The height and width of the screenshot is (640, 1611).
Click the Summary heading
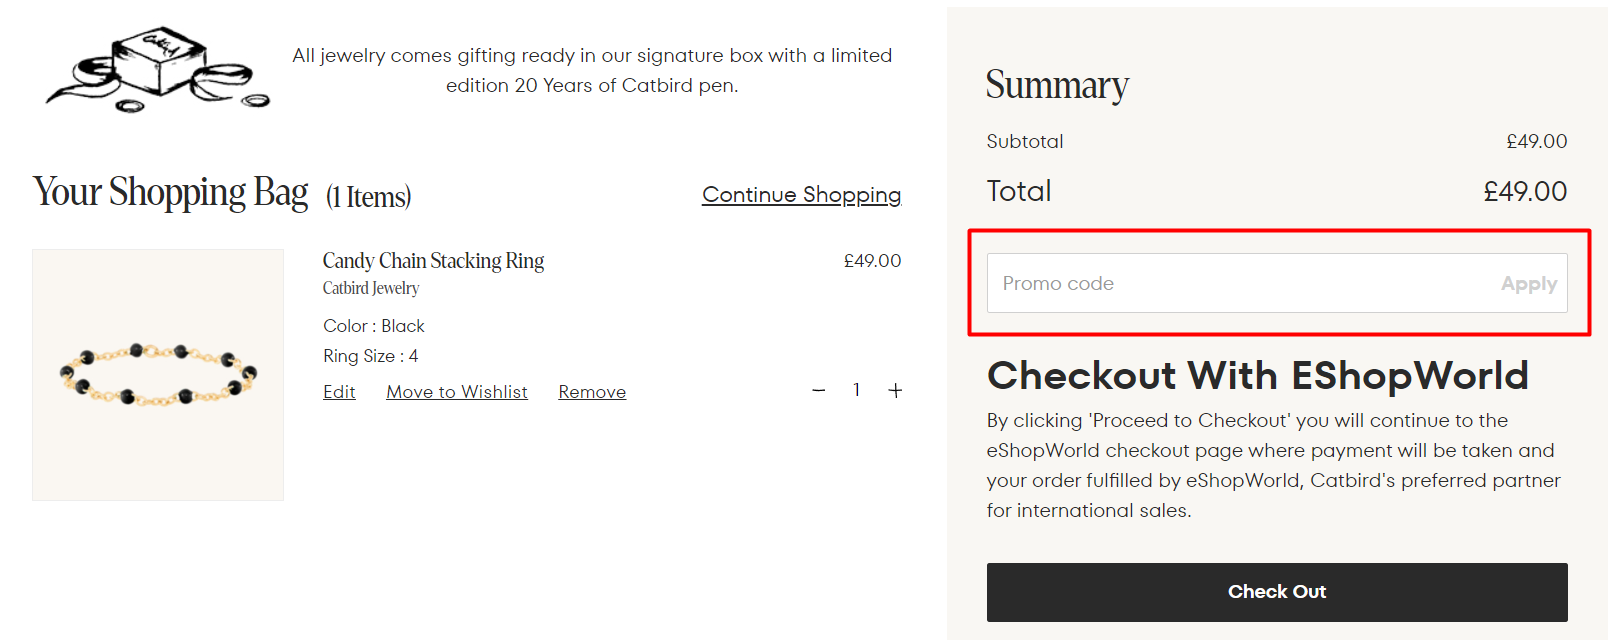1057,85
